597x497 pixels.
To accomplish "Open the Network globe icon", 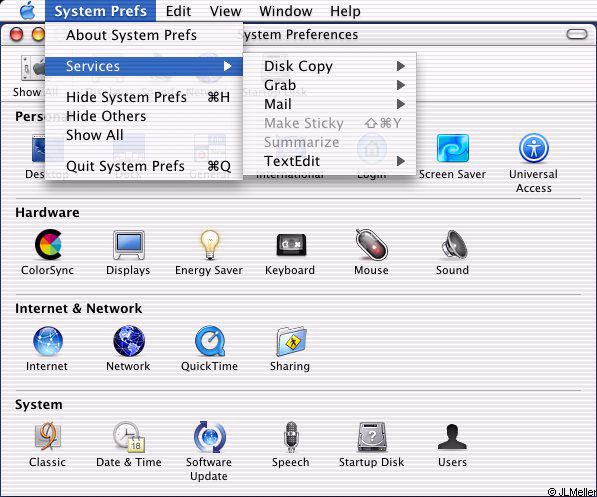I will point(129,340).
